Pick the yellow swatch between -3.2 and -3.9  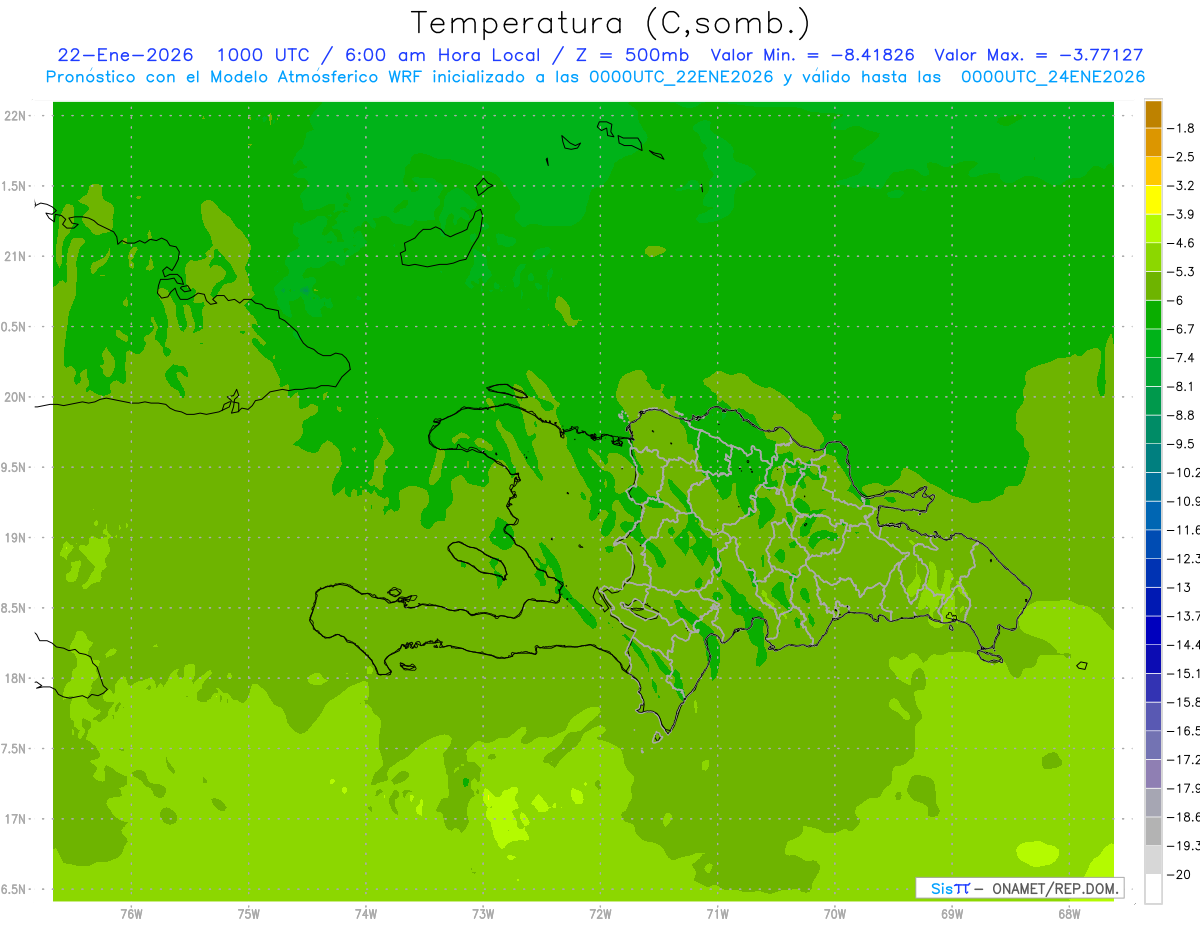(1153, 200)
